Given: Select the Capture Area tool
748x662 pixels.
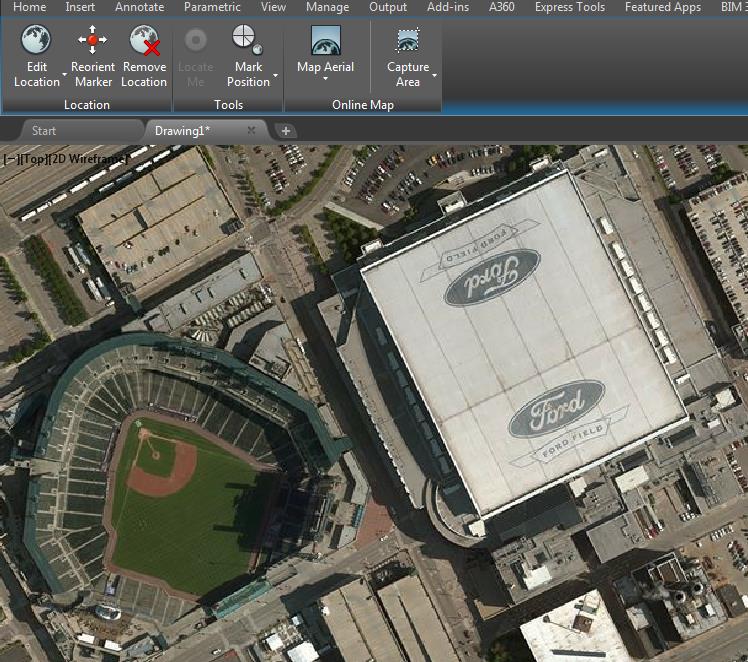Looking at the screenshot, I should coord(407,42).
